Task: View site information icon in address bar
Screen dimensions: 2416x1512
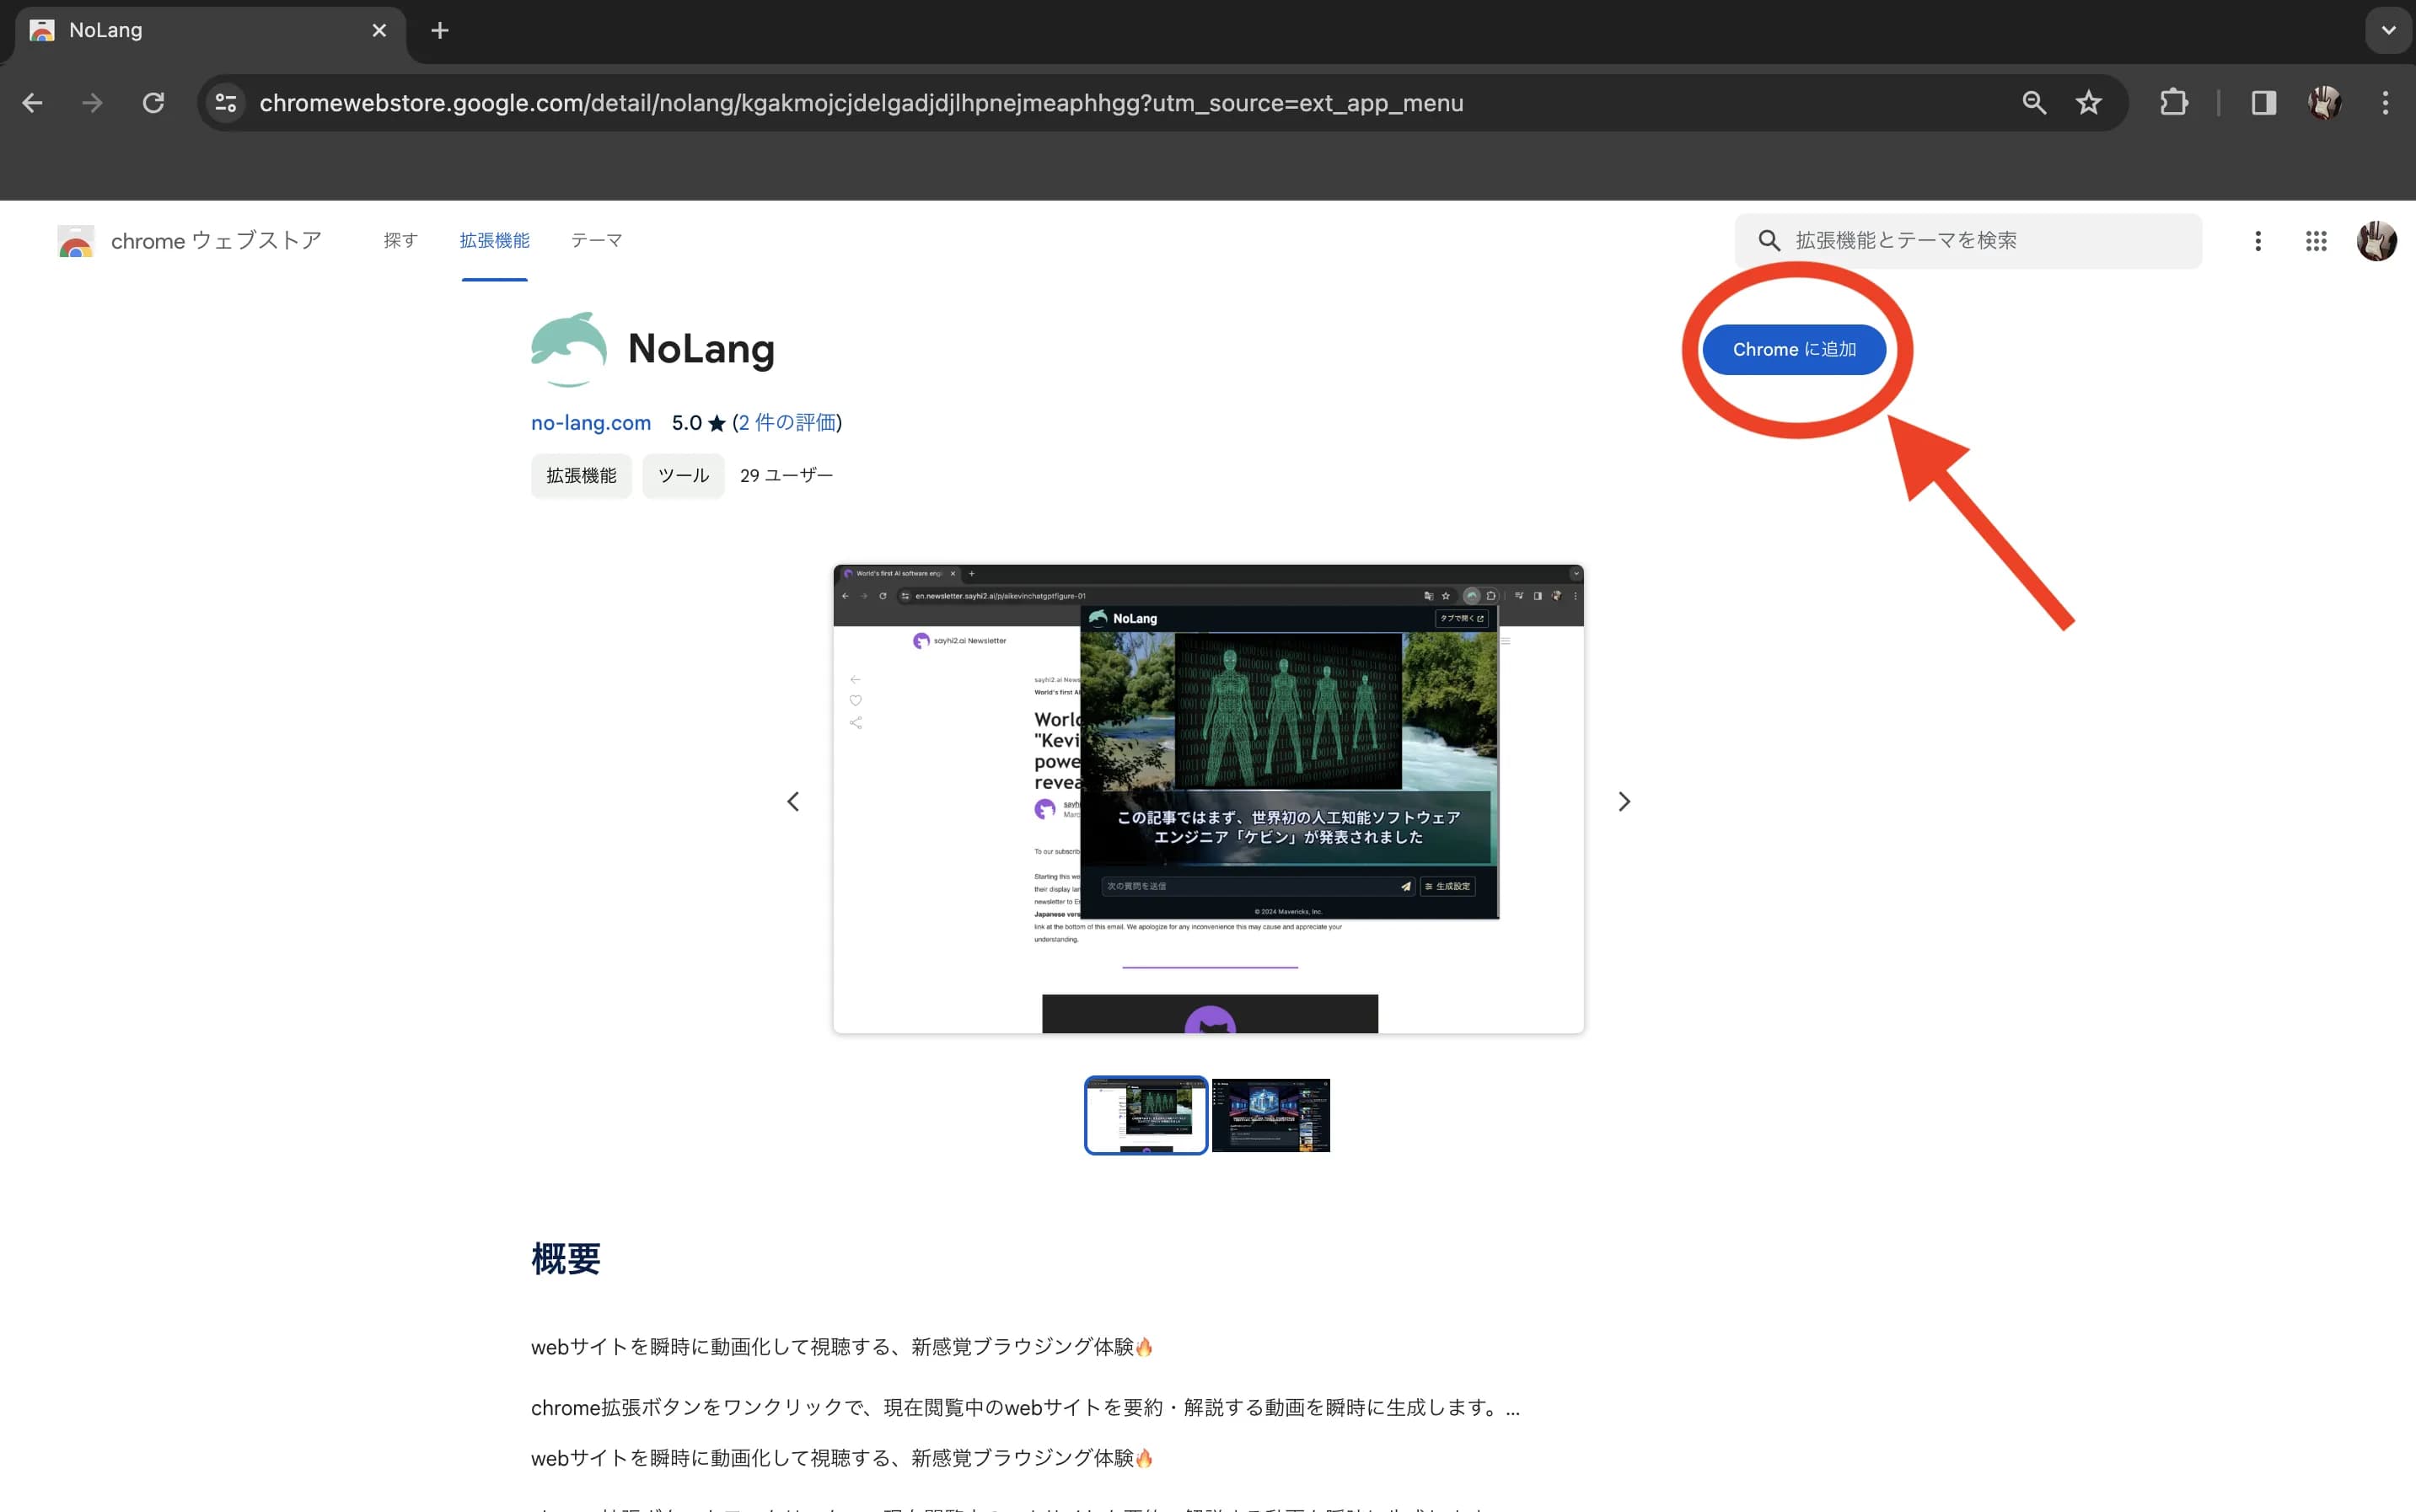Action: [x=226, y=103]
